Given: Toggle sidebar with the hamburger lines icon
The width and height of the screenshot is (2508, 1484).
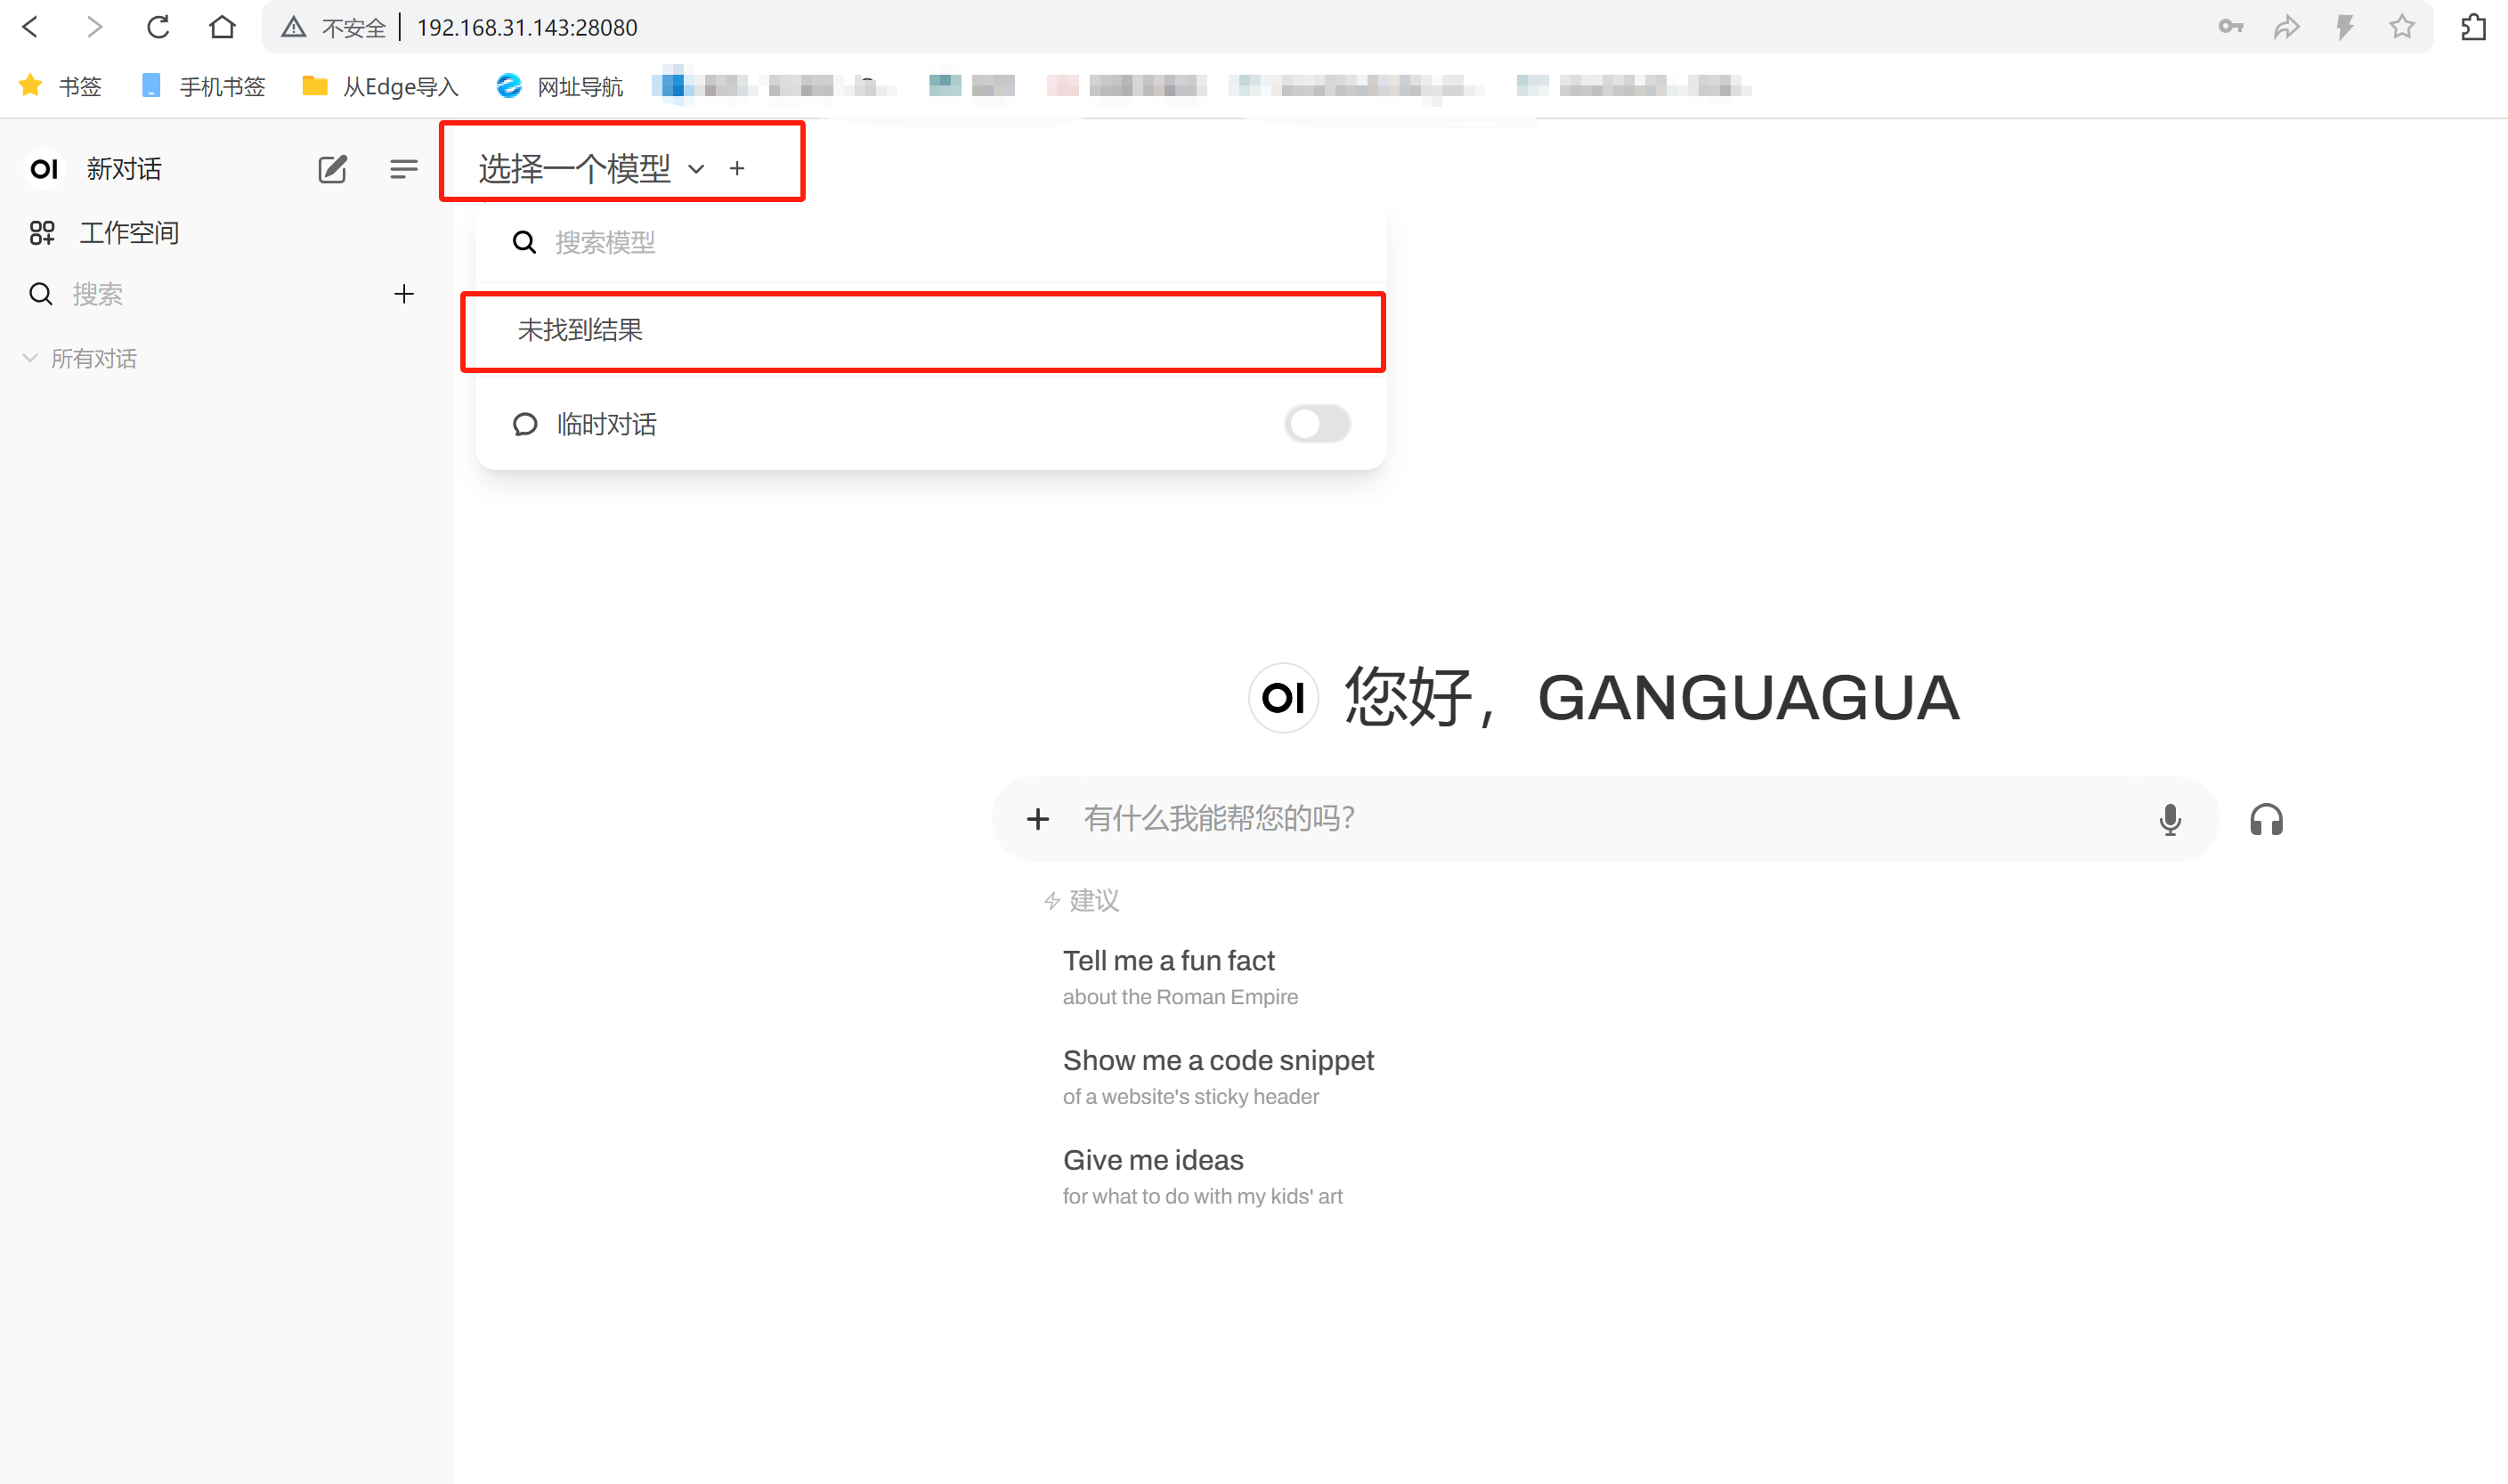Looking at the screenshot, I should coord(403,169).
